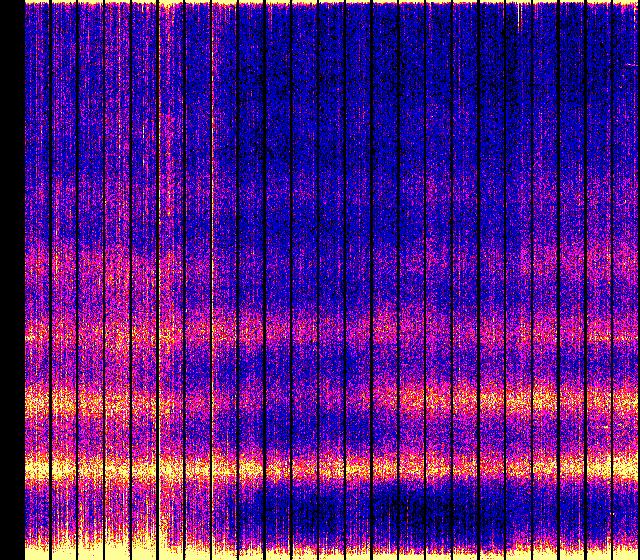Click the black margin strip at left edge

11,280
